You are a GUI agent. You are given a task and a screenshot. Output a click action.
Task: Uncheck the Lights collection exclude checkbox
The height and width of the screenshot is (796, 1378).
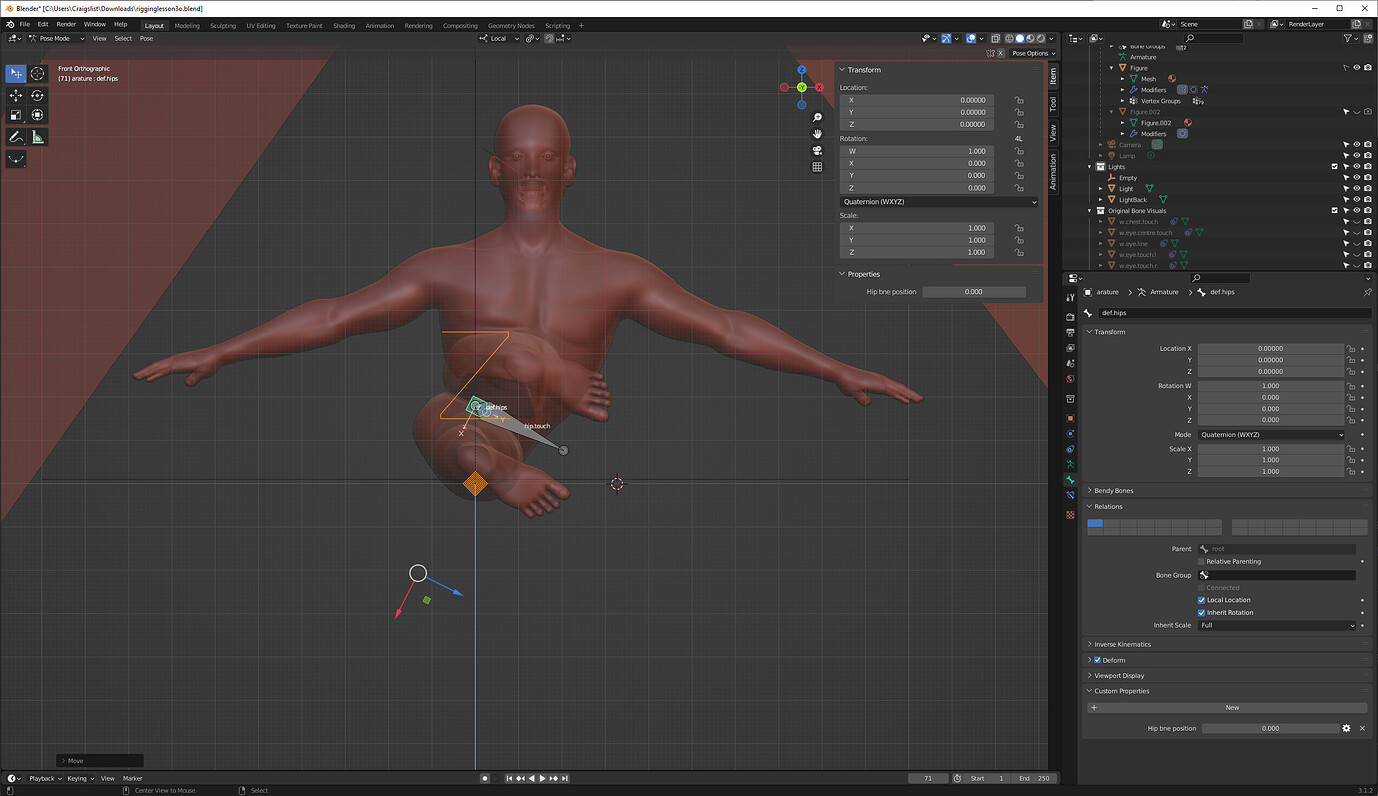coord(1334,167)
